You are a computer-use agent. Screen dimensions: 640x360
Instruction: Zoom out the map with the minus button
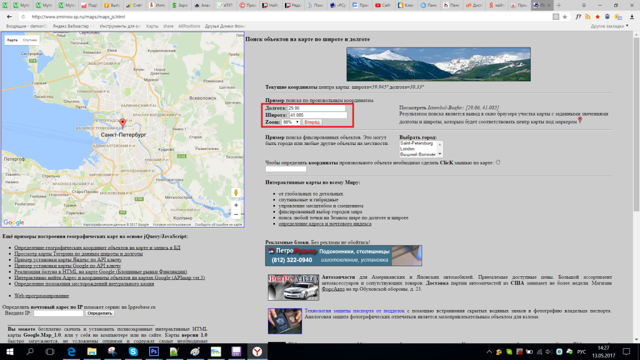tap(236, 215)
